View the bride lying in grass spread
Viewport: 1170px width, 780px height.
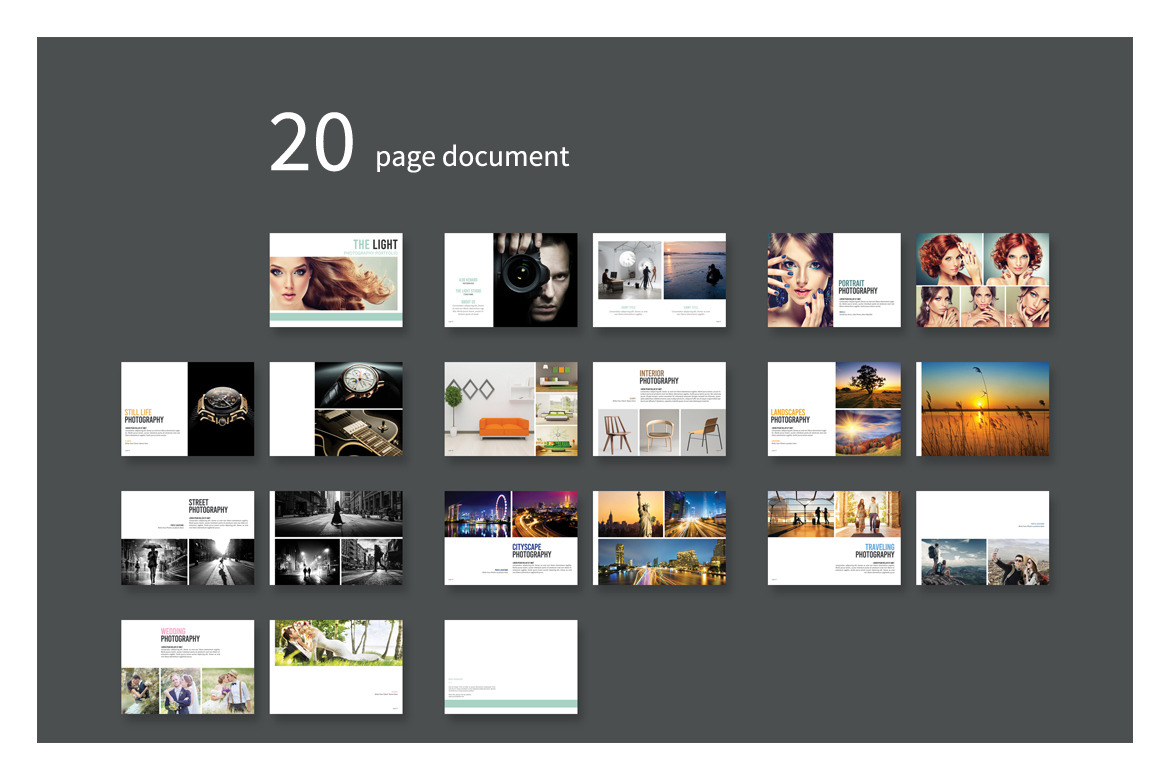click(x=337, y=666)
